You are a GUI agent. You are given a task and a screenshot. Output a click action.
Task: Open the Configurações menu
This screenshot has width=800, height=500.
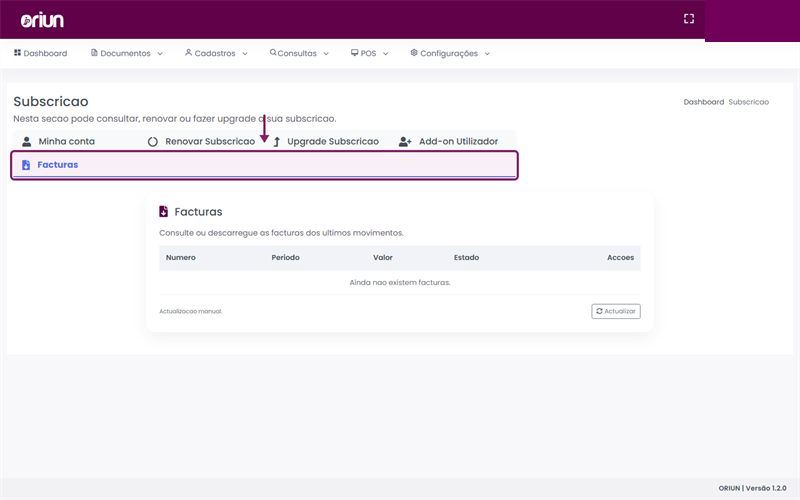point(450,53)
